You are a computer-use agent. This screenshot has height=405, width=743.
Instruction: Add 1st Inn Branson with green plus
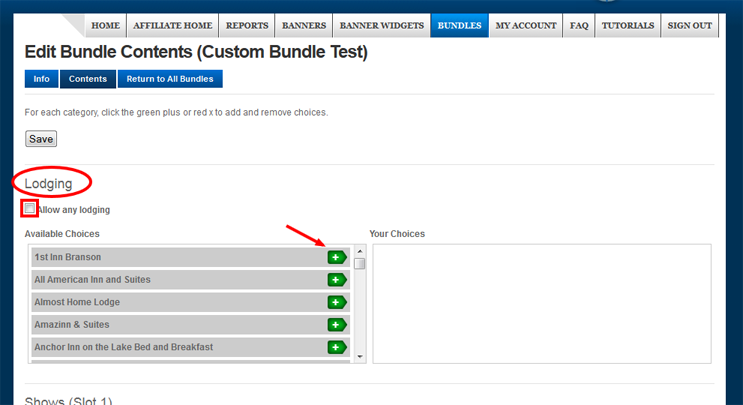tap(337, 257)
